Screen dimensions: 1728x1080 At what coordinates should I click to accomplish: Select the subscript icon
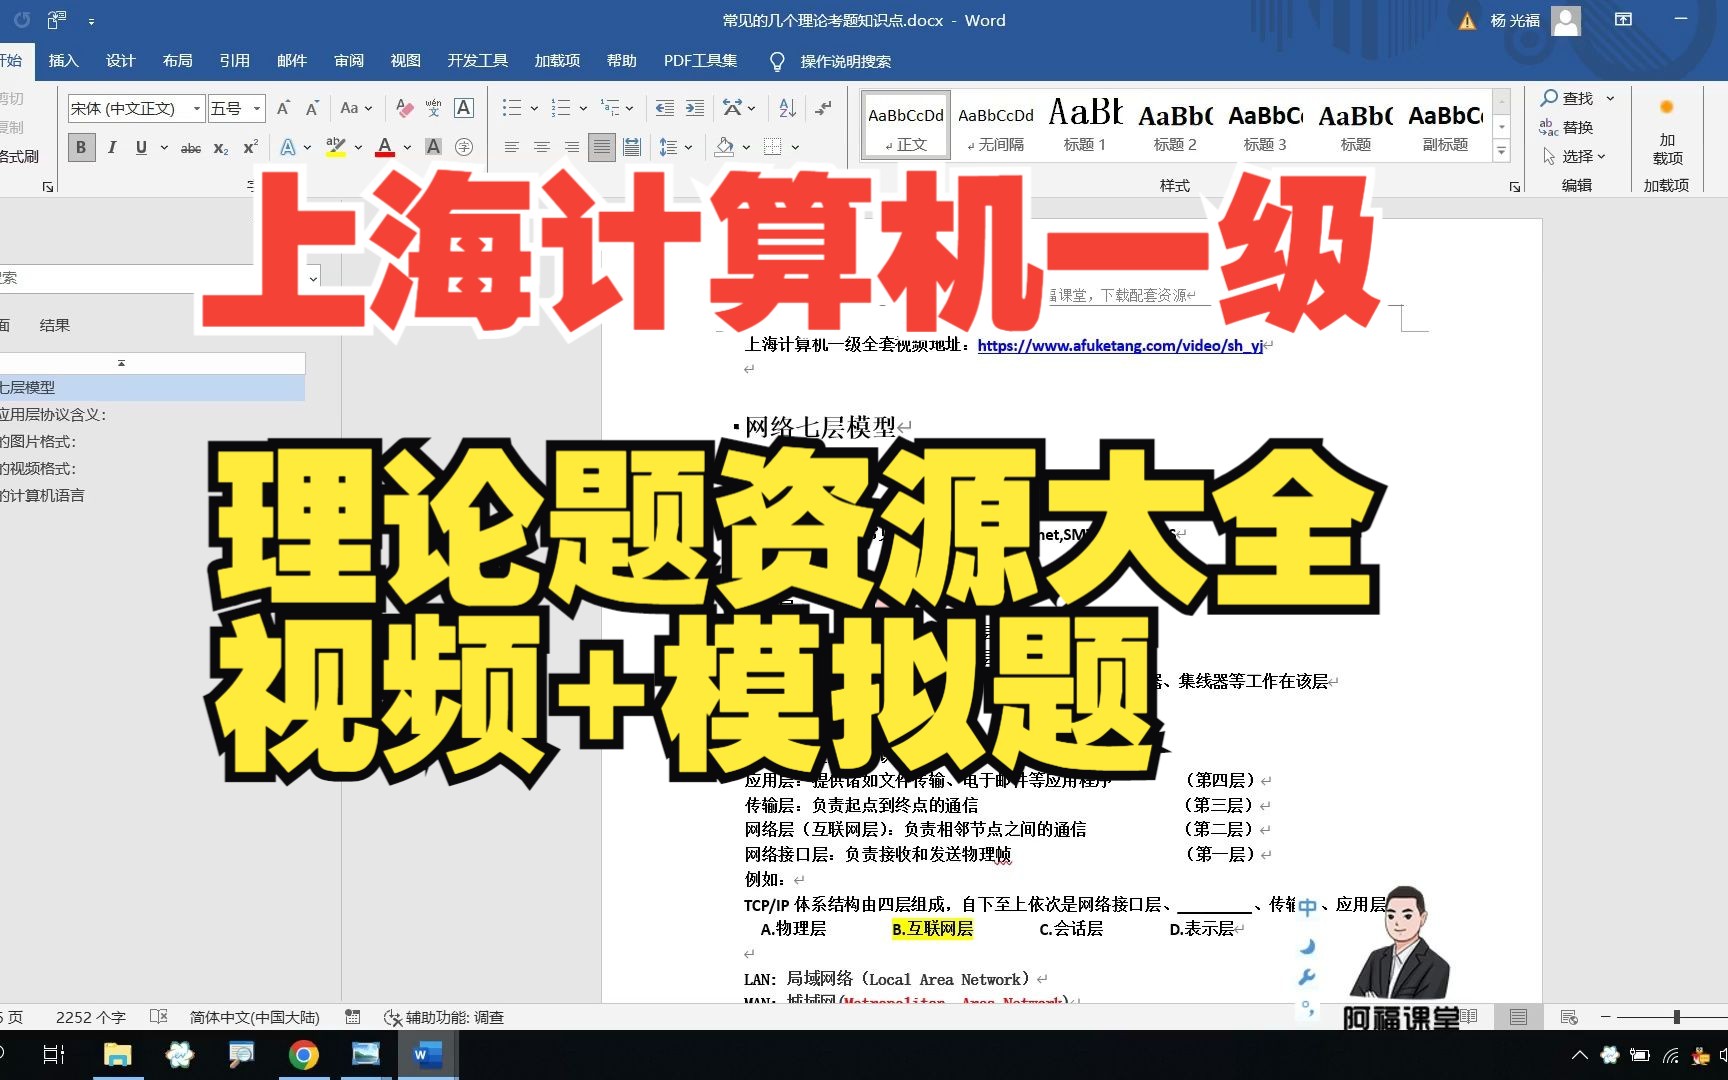pos(219,148)
